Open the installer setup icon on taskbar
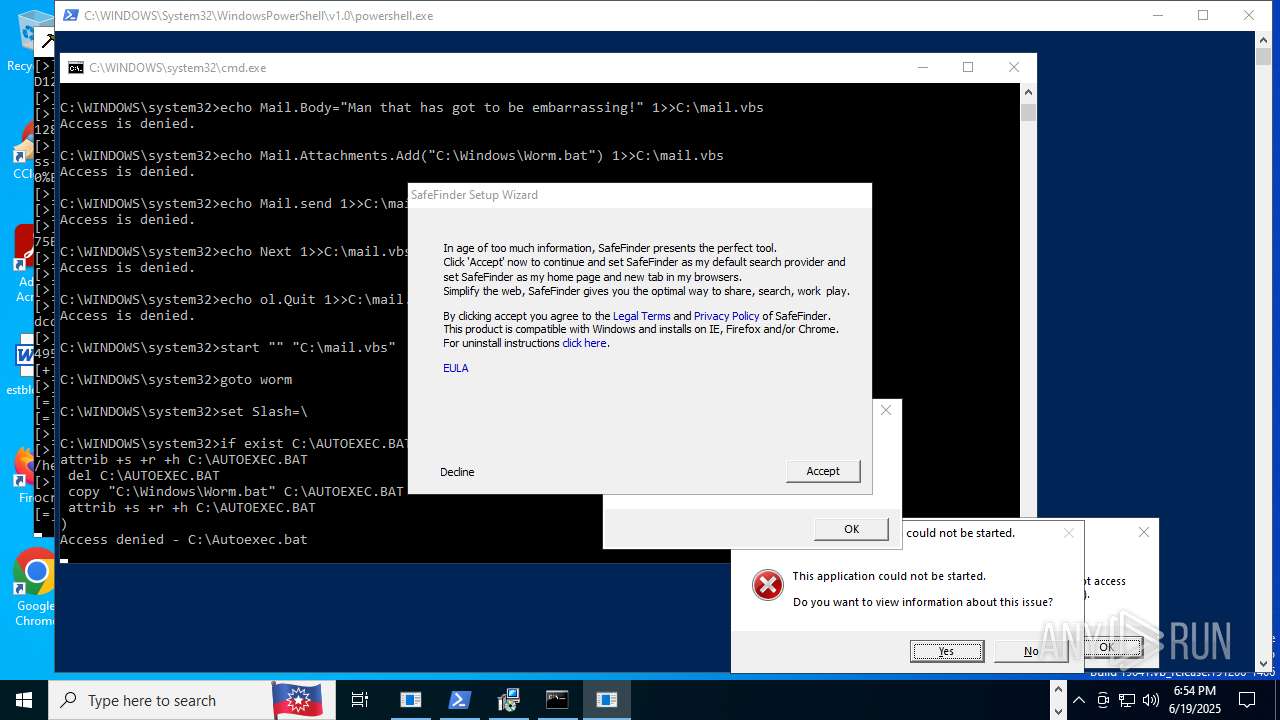Viewport: 1280px width, 720px height. point(509,700)
